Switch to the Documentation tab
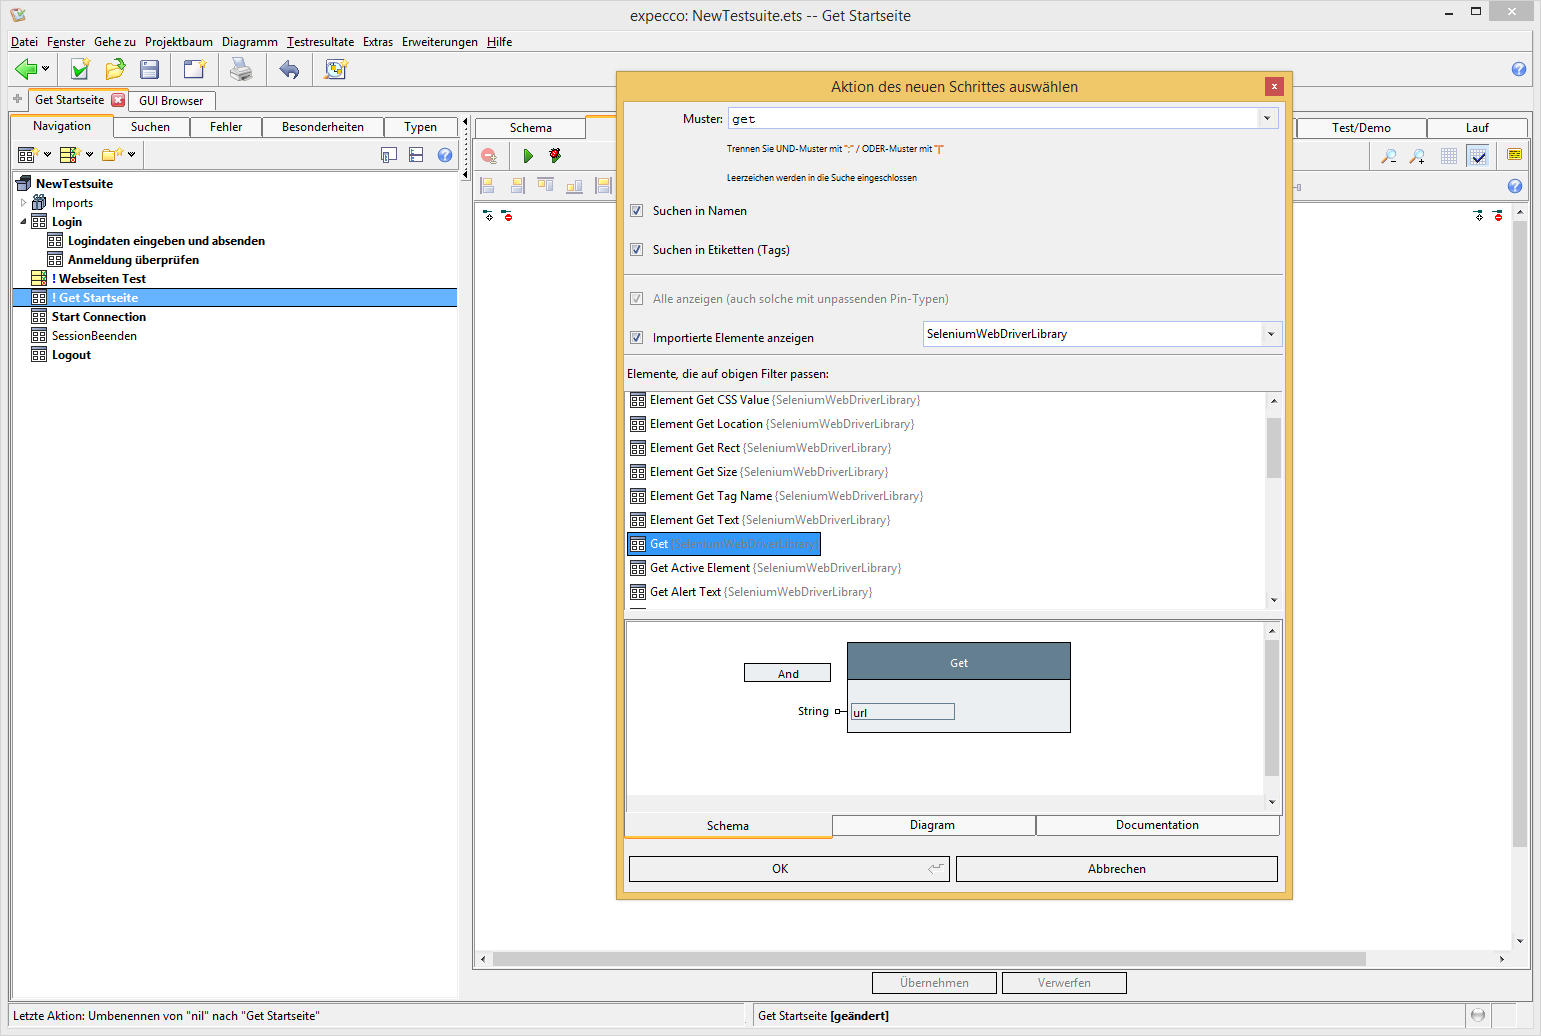1541x1036 pixels. [1157, 825]
